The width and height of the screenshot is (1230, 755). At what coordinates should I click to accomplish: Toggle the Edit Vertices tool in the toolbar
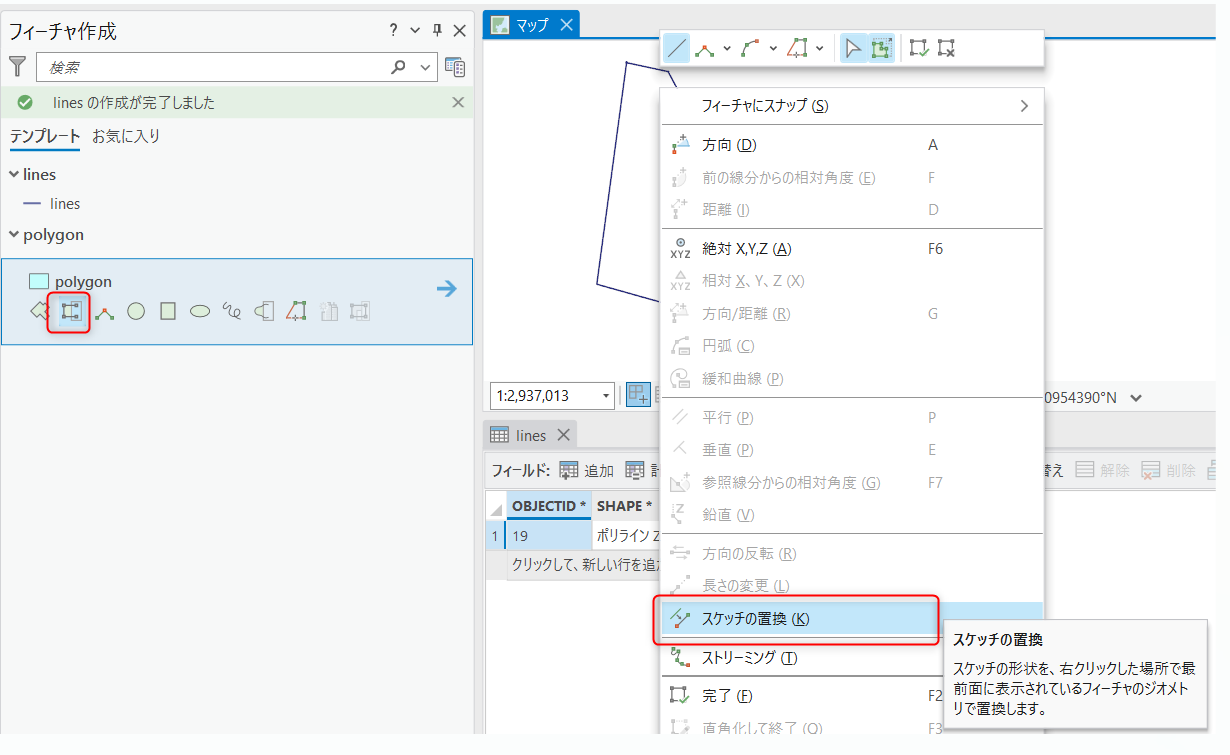tap(880, 48)
